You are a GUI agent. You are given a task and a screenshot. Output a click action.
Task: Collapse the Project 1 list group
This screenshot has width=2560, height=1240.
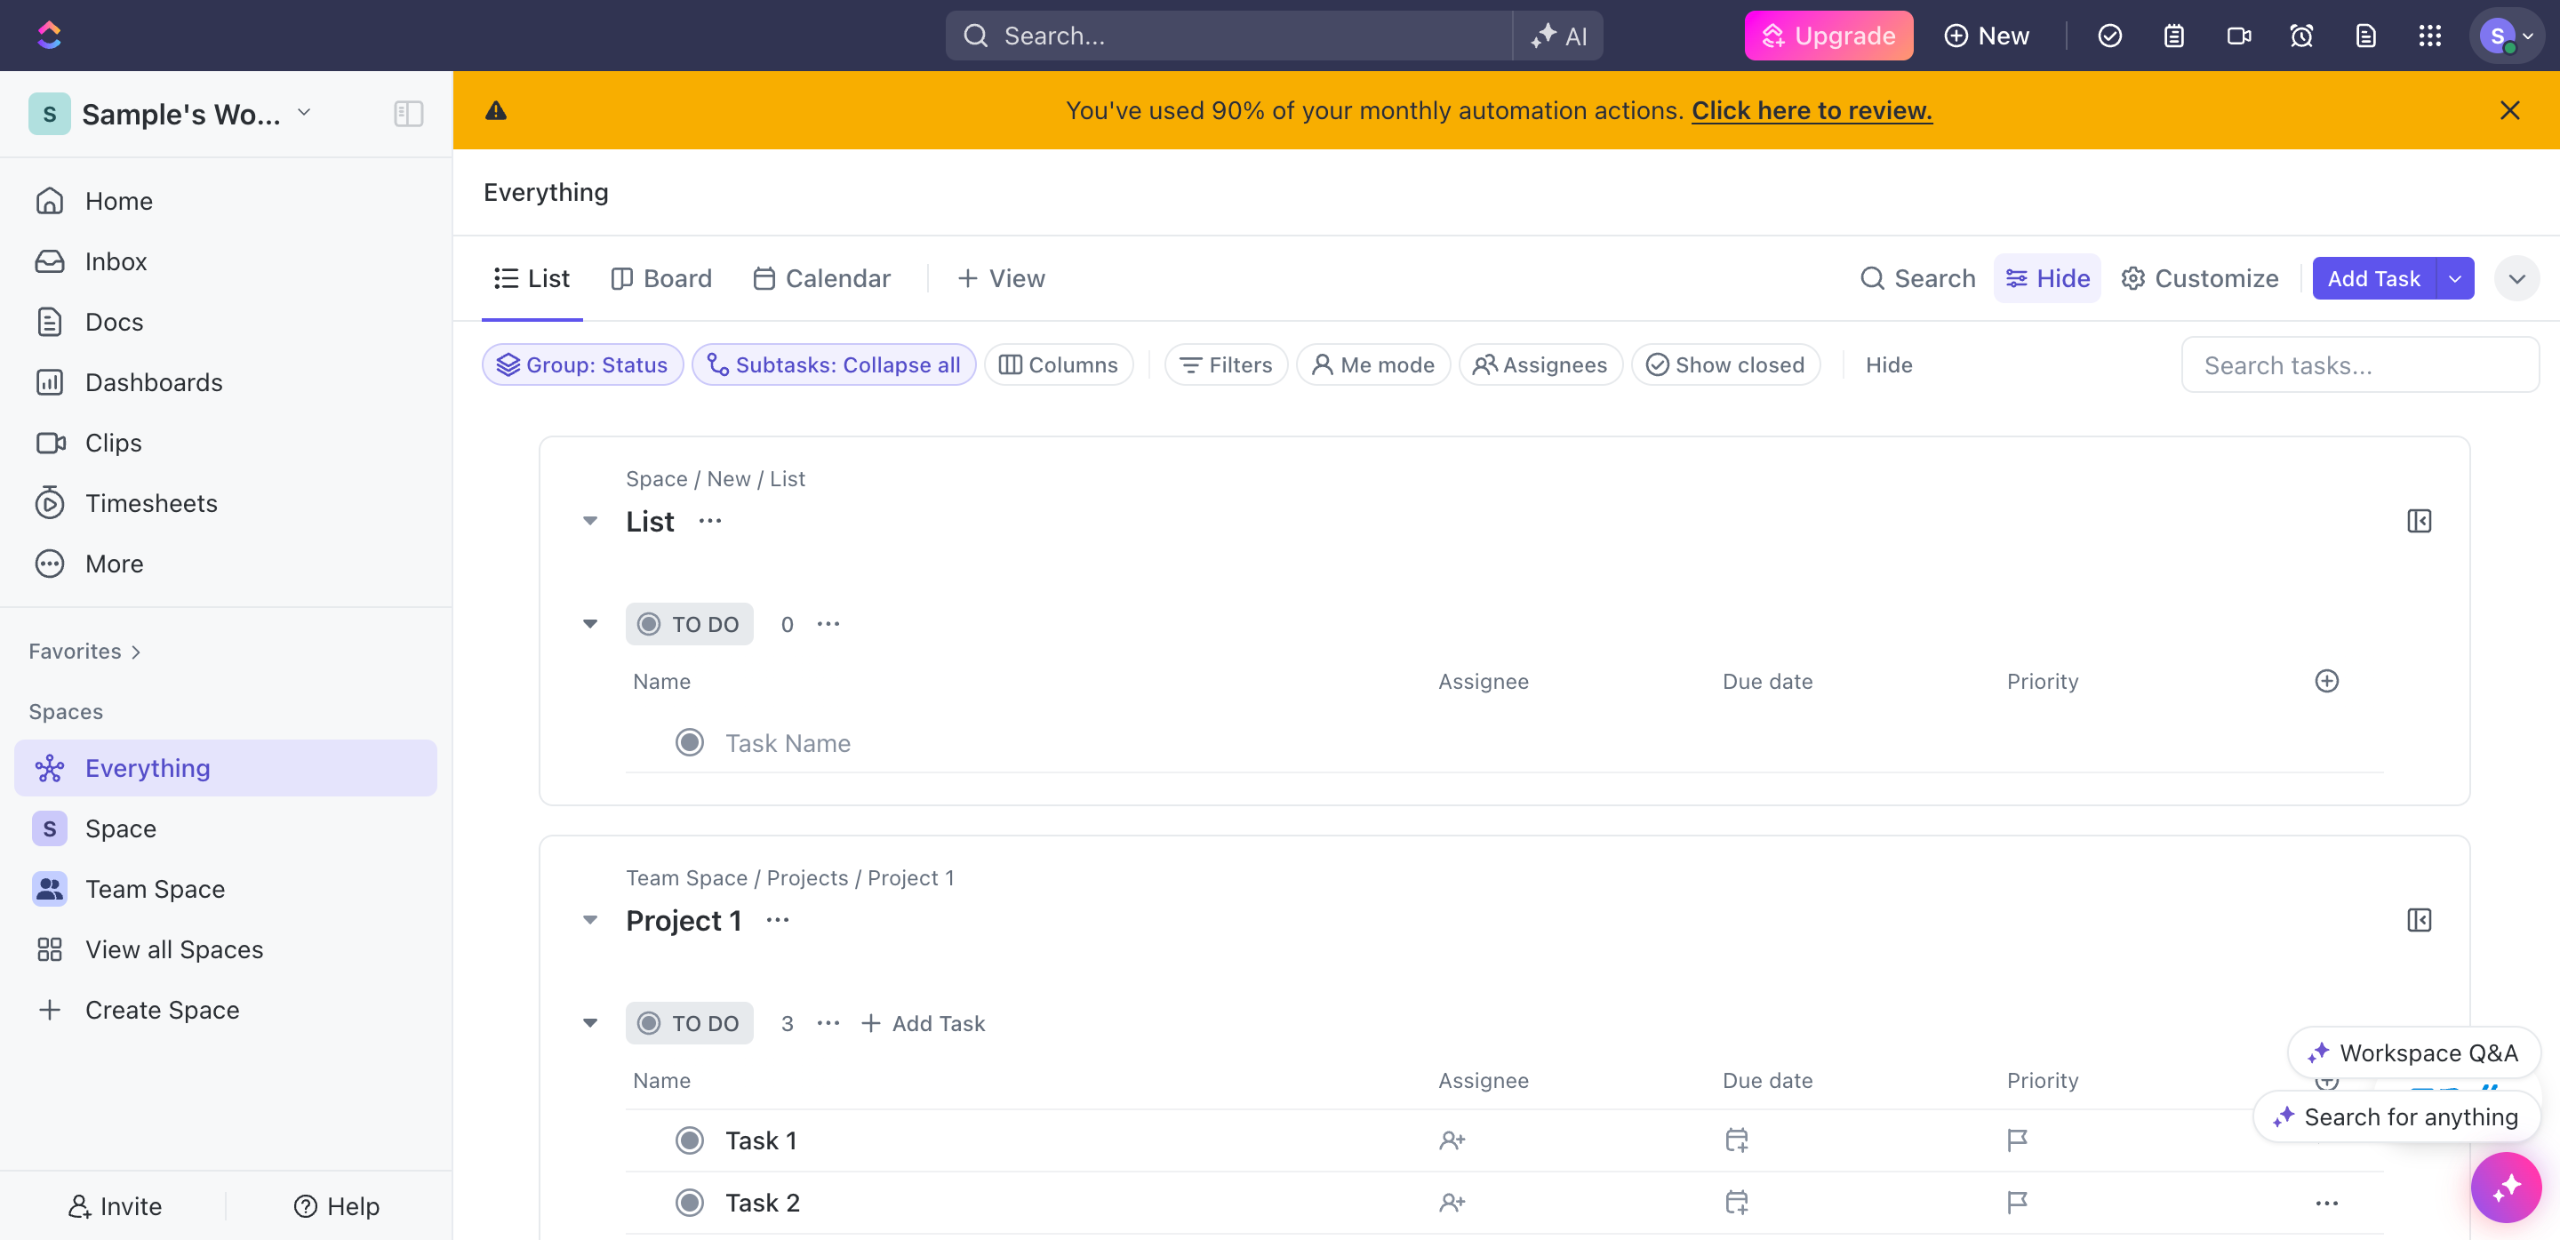click(x=590, y=920)
